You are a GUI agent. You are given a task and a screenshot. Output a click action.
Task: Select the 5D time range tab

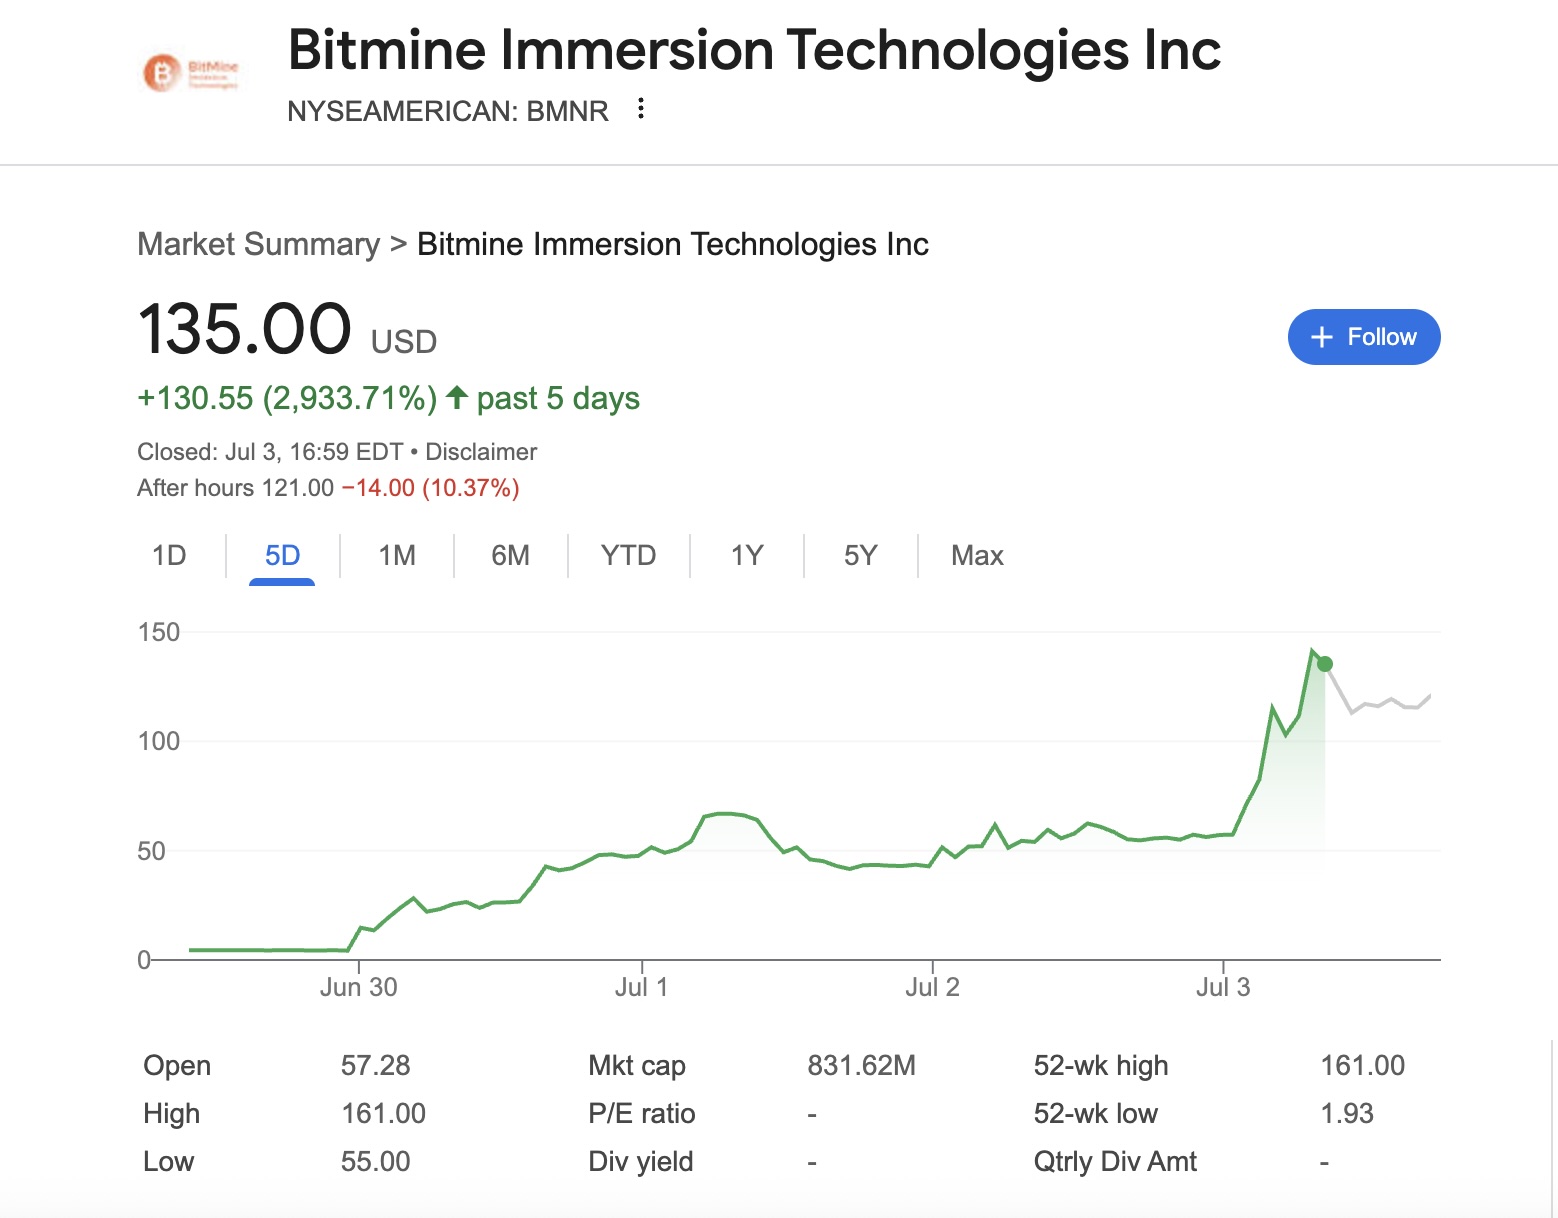pyautogui.click(x=282, y=556)
